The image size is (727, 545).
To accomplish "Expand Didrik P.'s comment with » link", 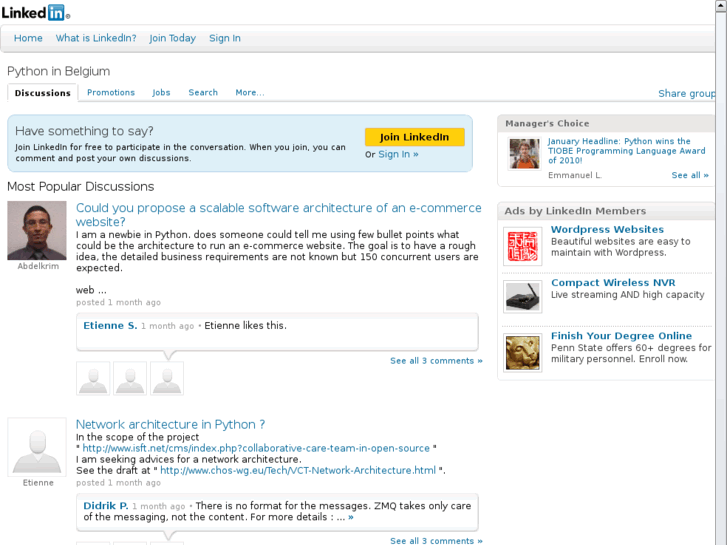I will click(x=351, y=517).
